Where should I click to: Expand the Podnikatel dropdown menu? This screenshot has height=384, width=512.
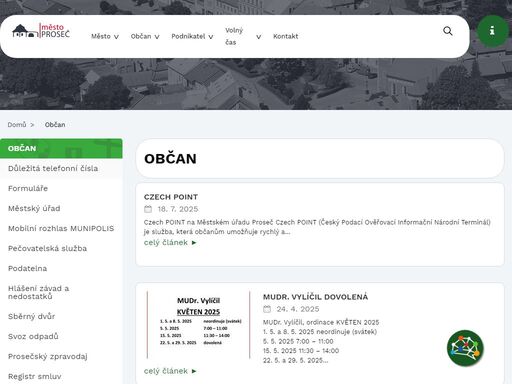pyautogui.click(x=192, y=36)
